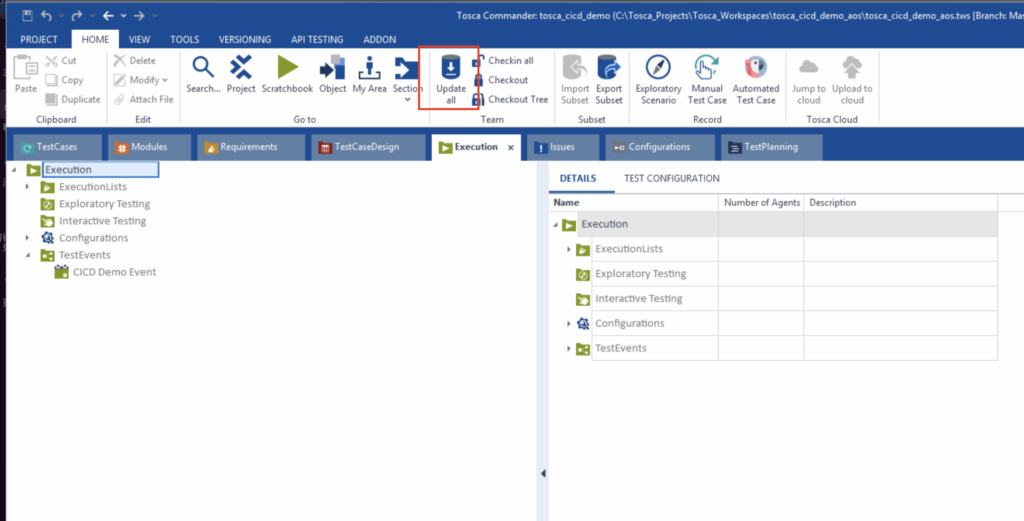The width and height of the screenshot is (1024, 521).
Task: Click Duplicate in the Clipboard group
Action: click(x=72, y=99)
